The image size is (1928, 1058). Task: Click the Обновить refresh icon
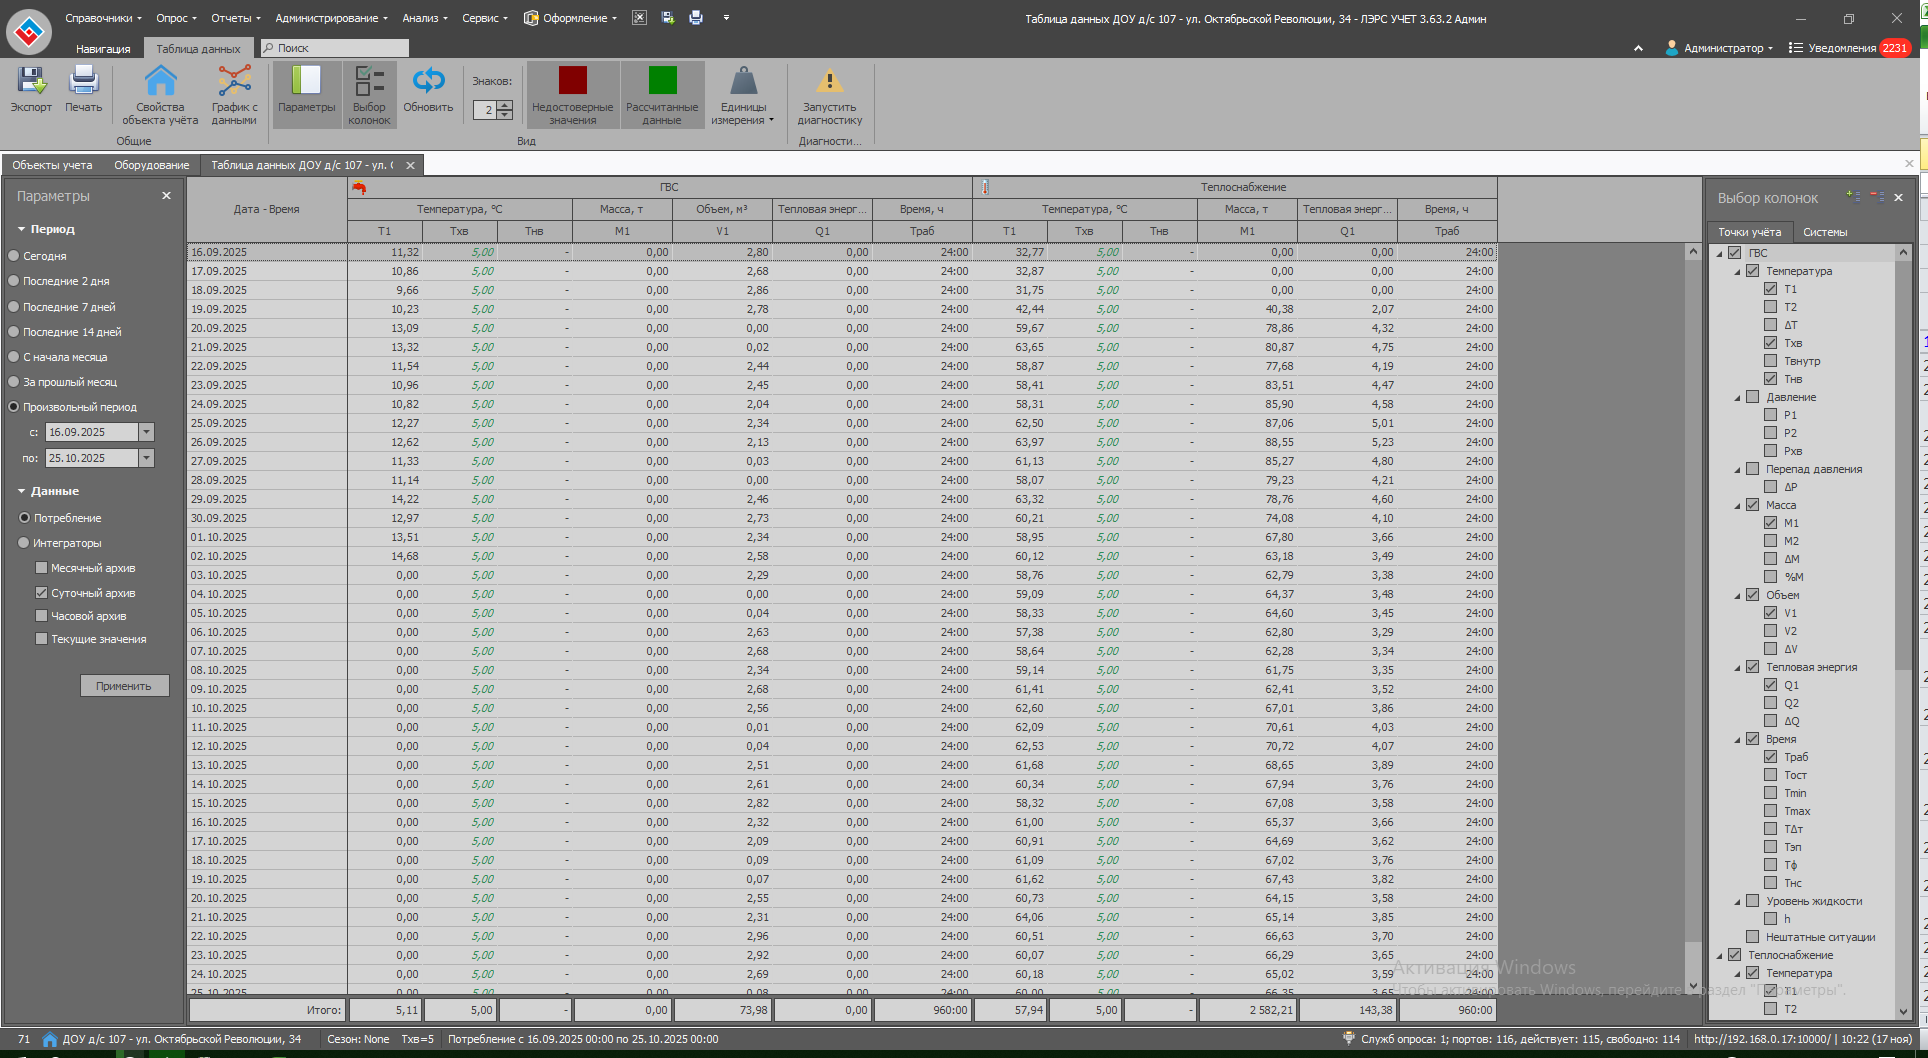click(428, 82)
